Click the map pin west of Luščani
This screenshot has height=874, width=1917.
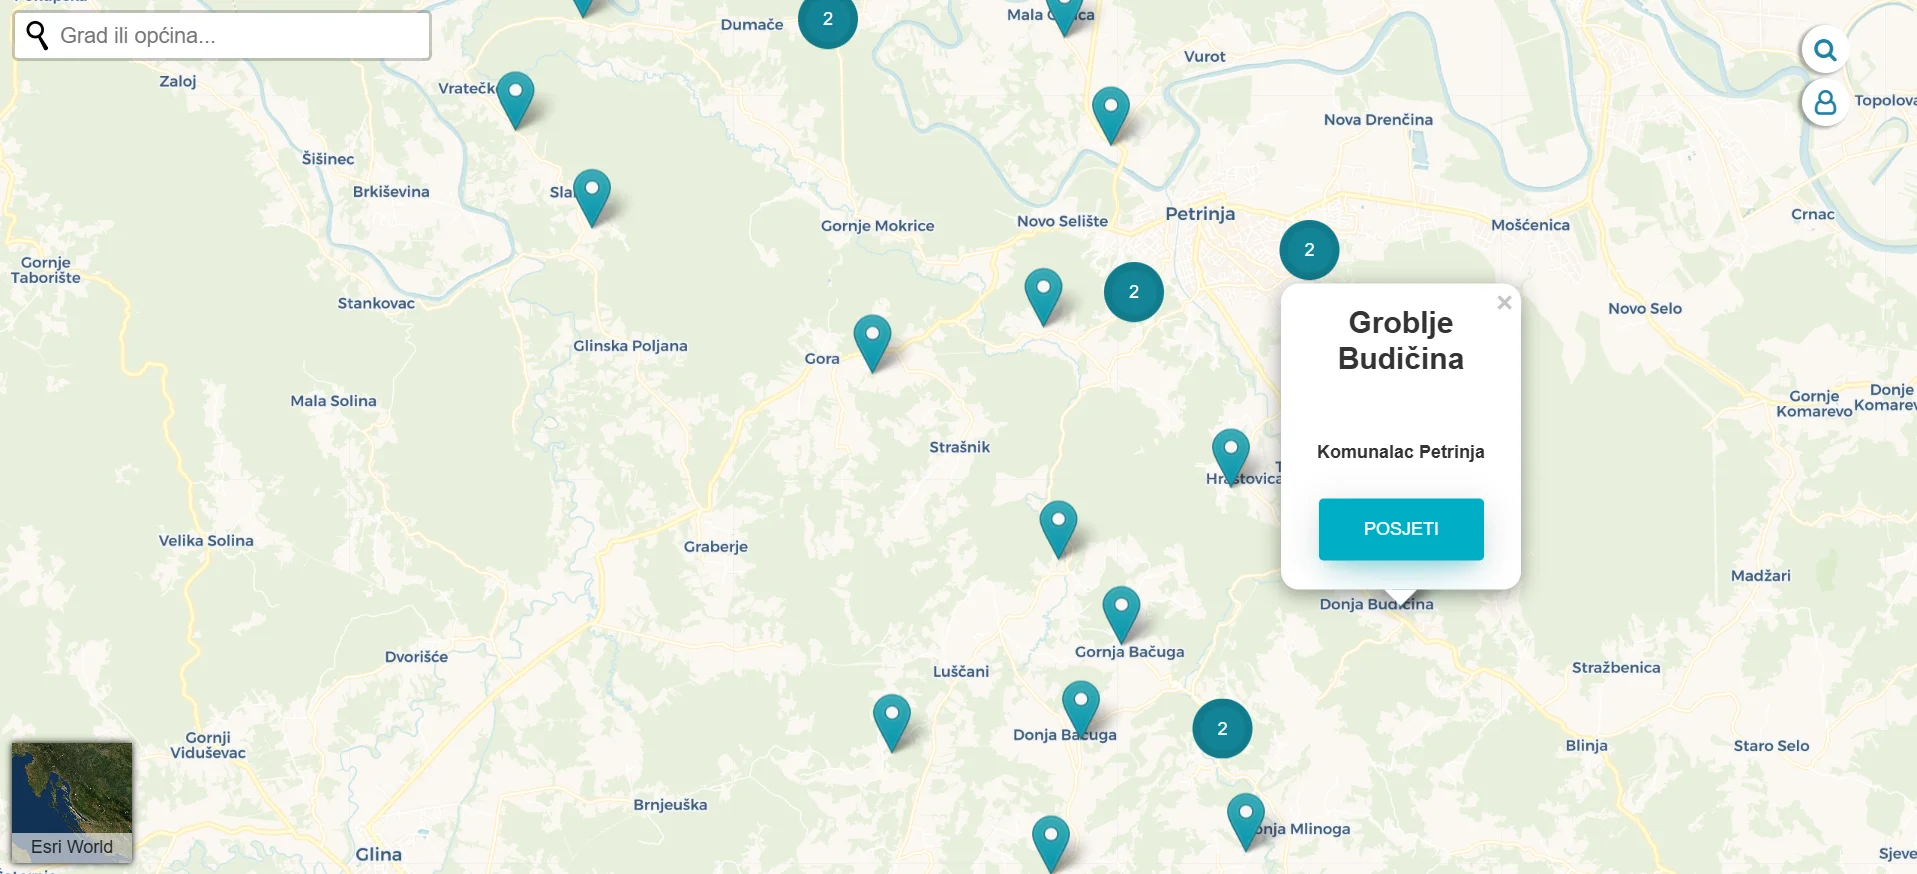tap(891, 719)
